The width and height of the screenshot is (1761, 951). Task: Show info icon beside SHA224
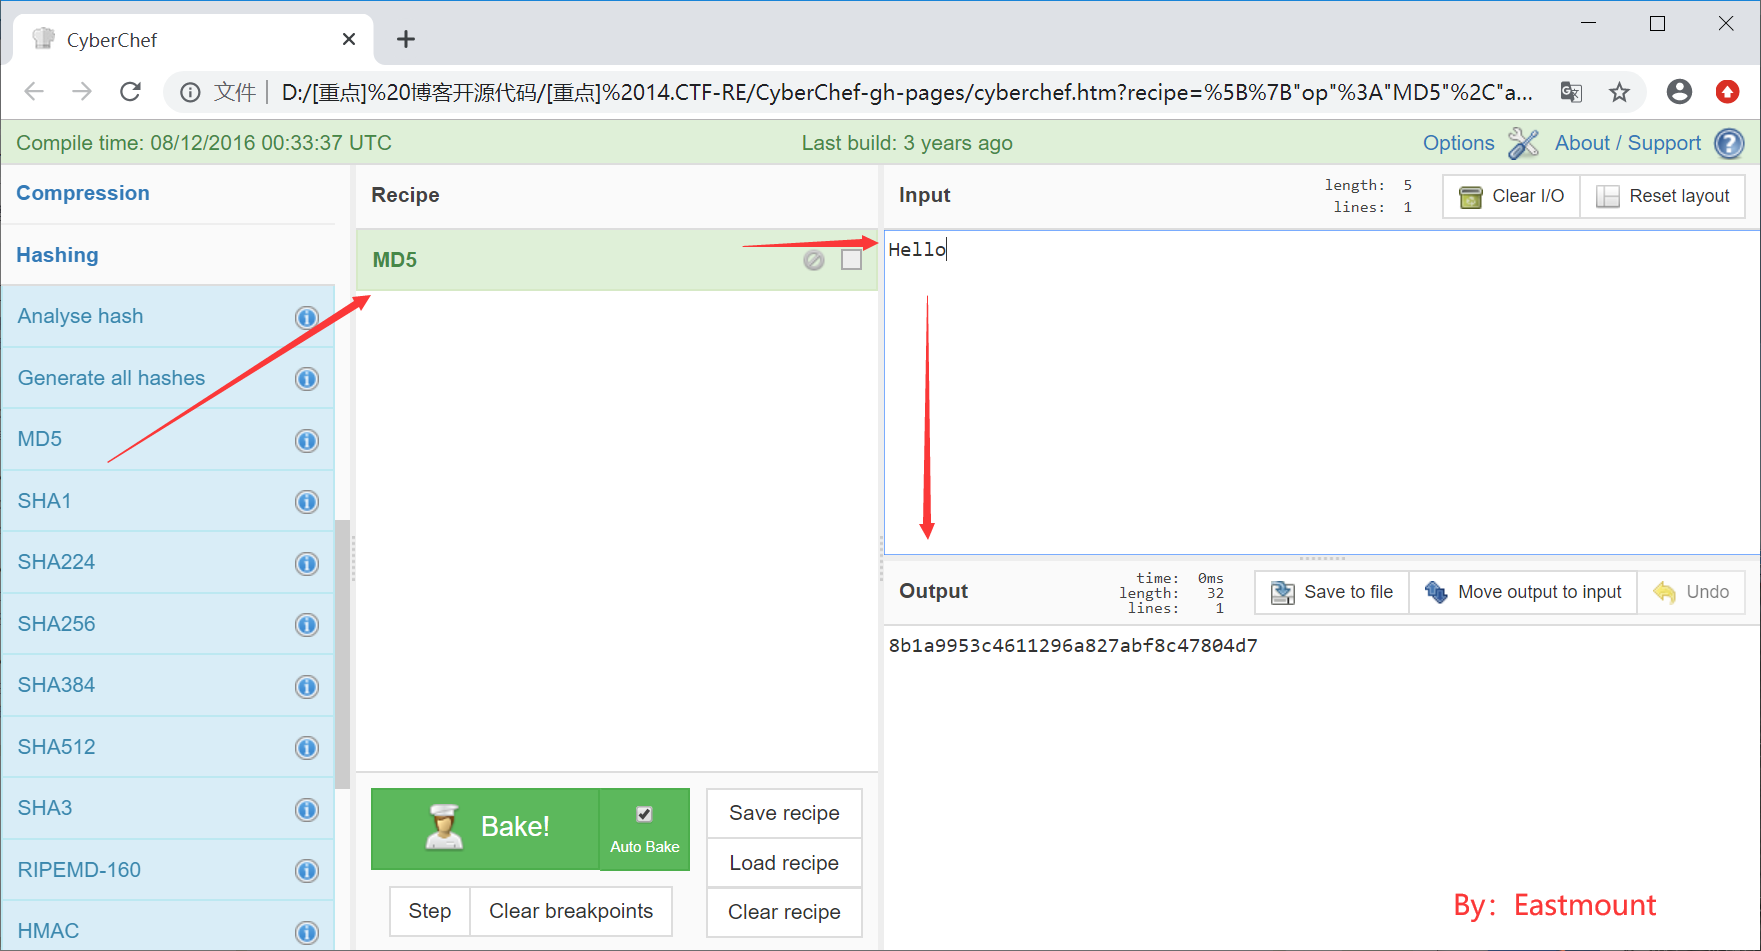(x=307, y=564)
